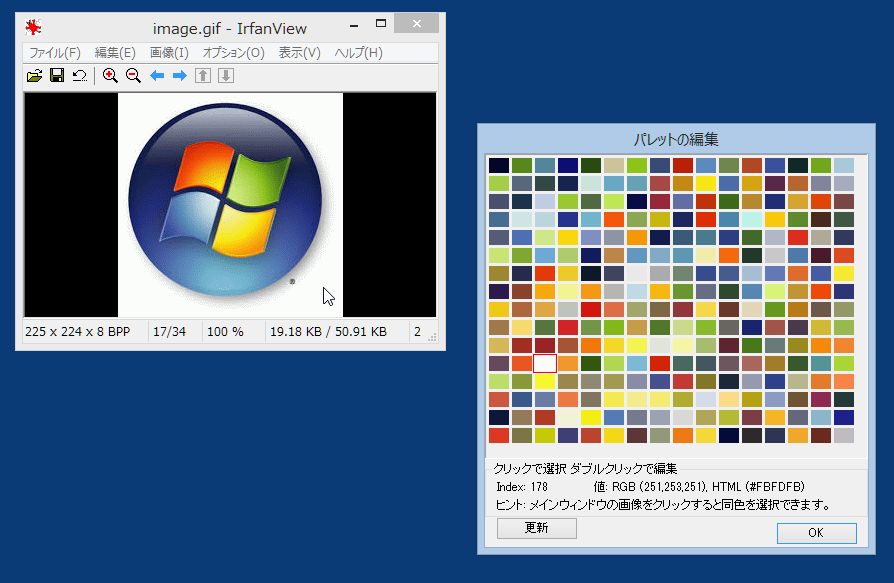The height and width of the screenshot is (583, 894).
Task: Click the resize grip in the IrfanView status bar corner
Action: [432, 337]
